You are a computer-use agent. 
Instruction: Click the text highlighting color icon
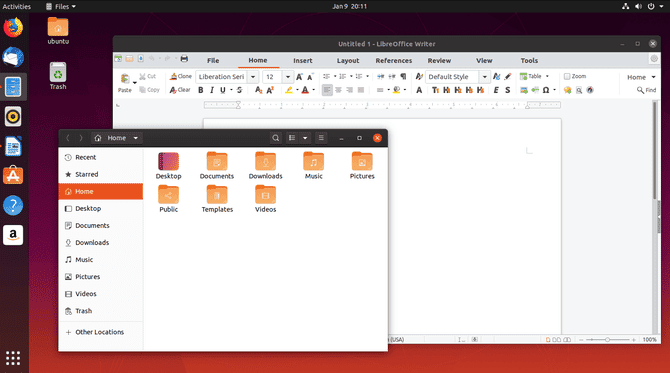(x=289, y=90)
